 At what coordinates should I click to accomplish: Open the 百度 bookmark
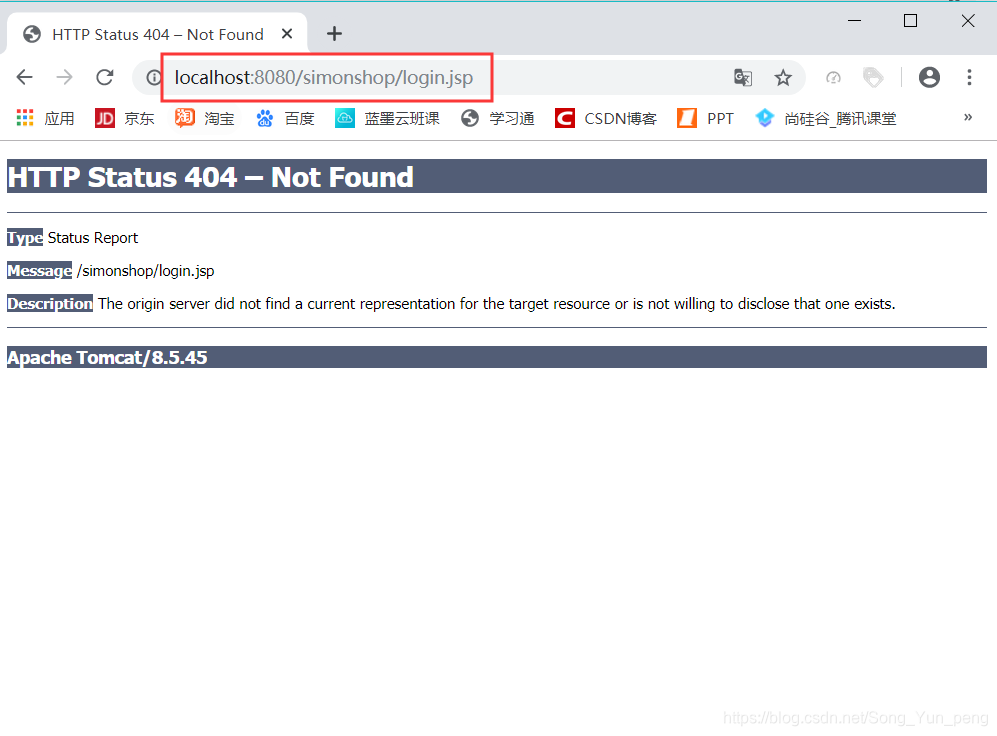coord(285,118)
